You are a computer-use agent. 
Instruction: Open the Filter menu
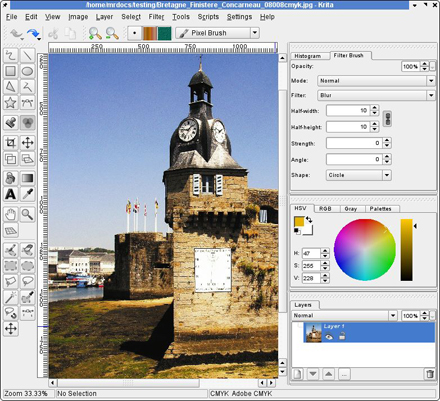(x=156, y=17)
